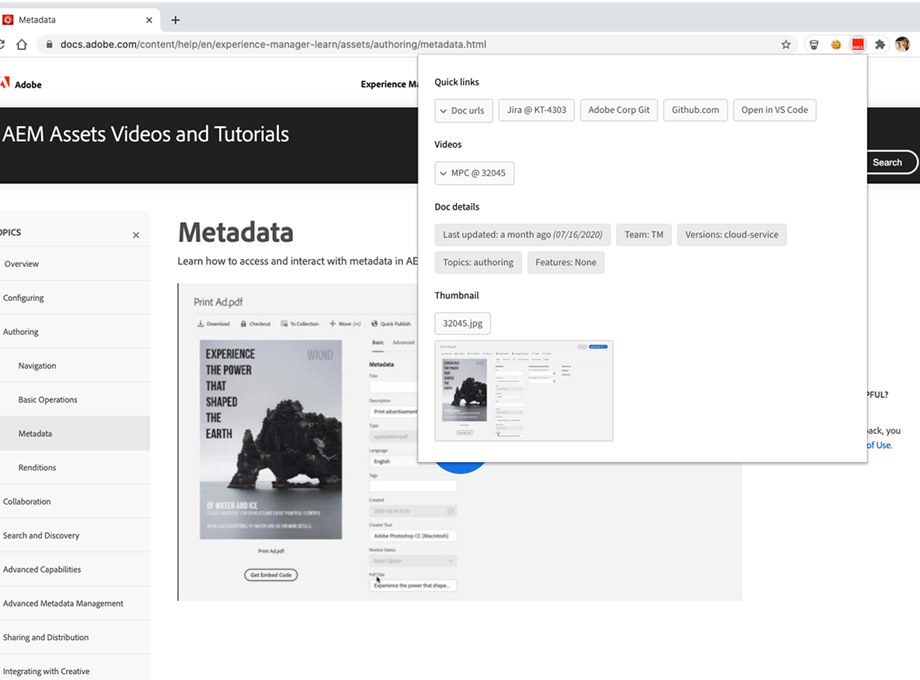
Task: Expand the MPC @ 32045 dropdown
Action: [x=474, y=173]
